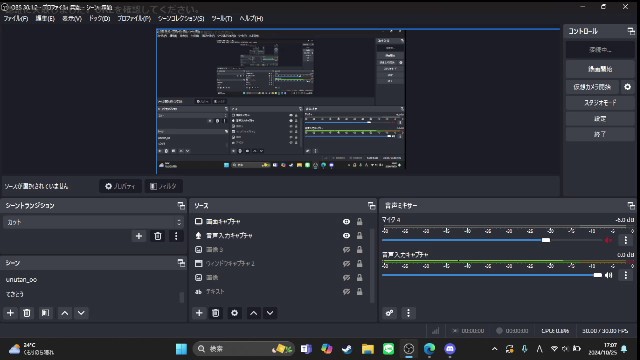The image size is (640, 360).
Task: Open 設定 from the controls panel
Action: pyautogui.click(x=600, y=119)
